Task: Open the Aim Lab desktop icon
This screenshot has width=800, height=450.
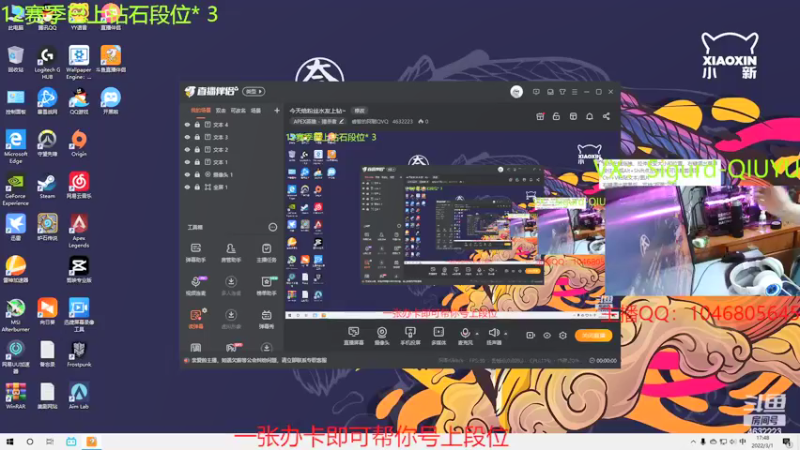Action: pos(79,396)
